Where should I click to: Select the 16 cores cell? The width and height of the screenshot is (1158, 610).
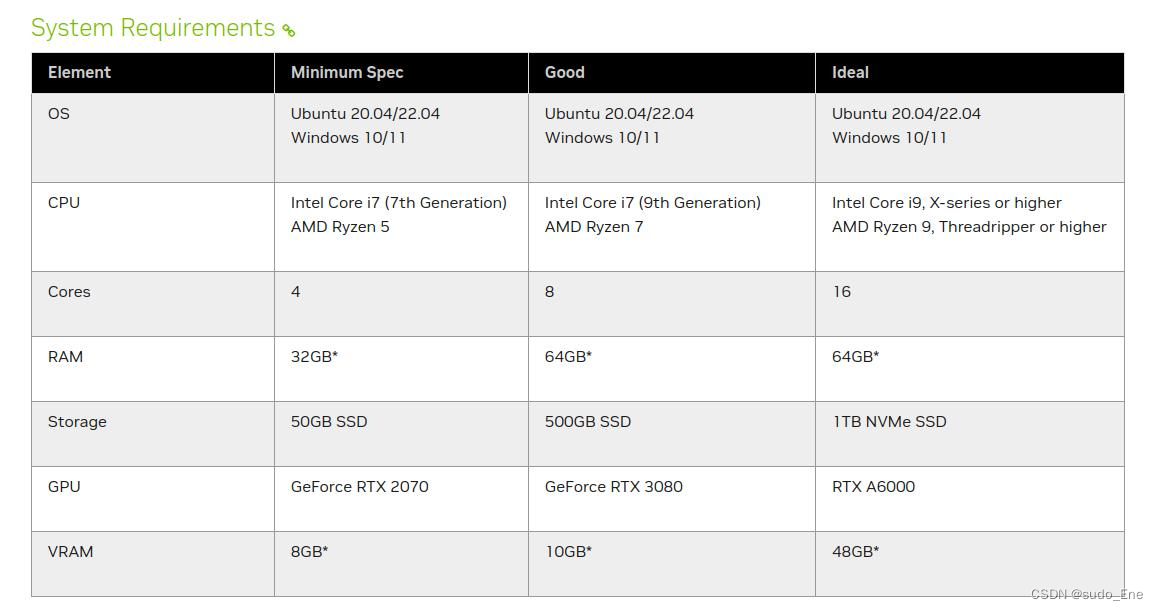click(842, 291)
